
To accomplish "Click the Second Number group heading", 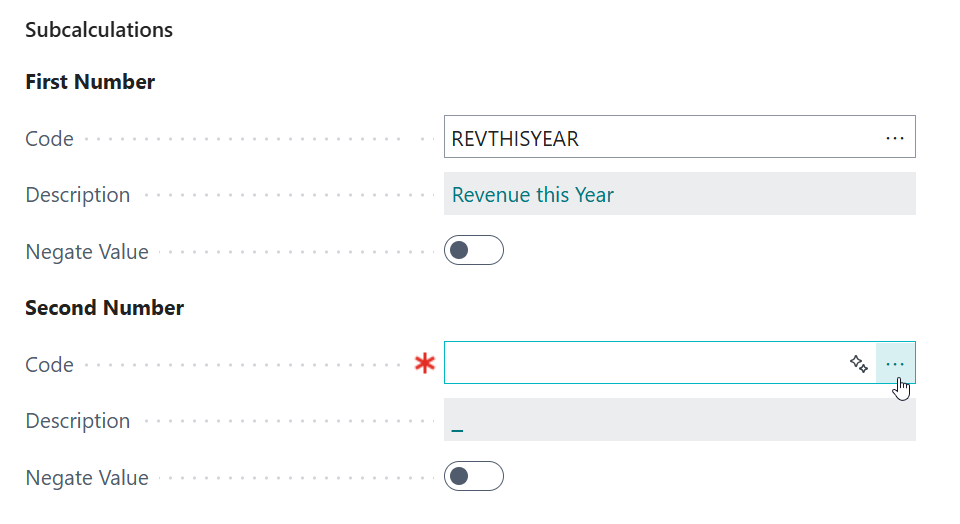I will click(104, 308).
